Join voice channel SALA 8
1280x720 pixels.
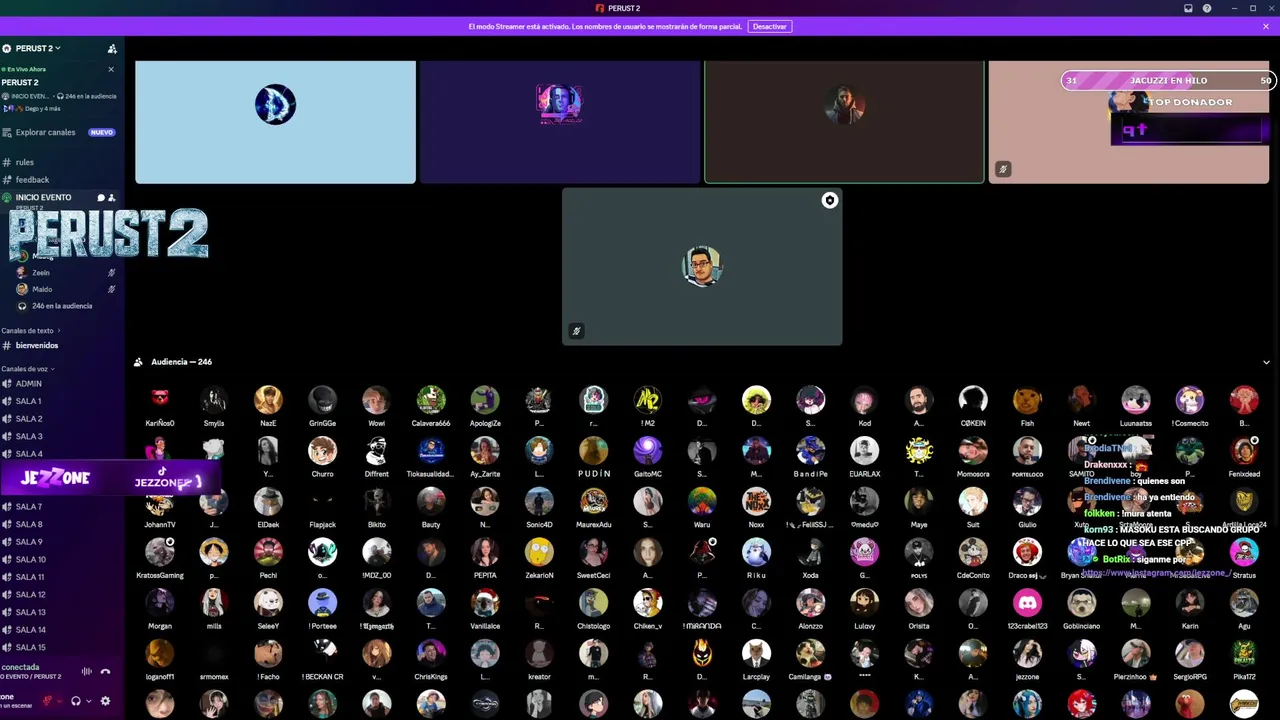pyautogui.click(x=28, y=524)
